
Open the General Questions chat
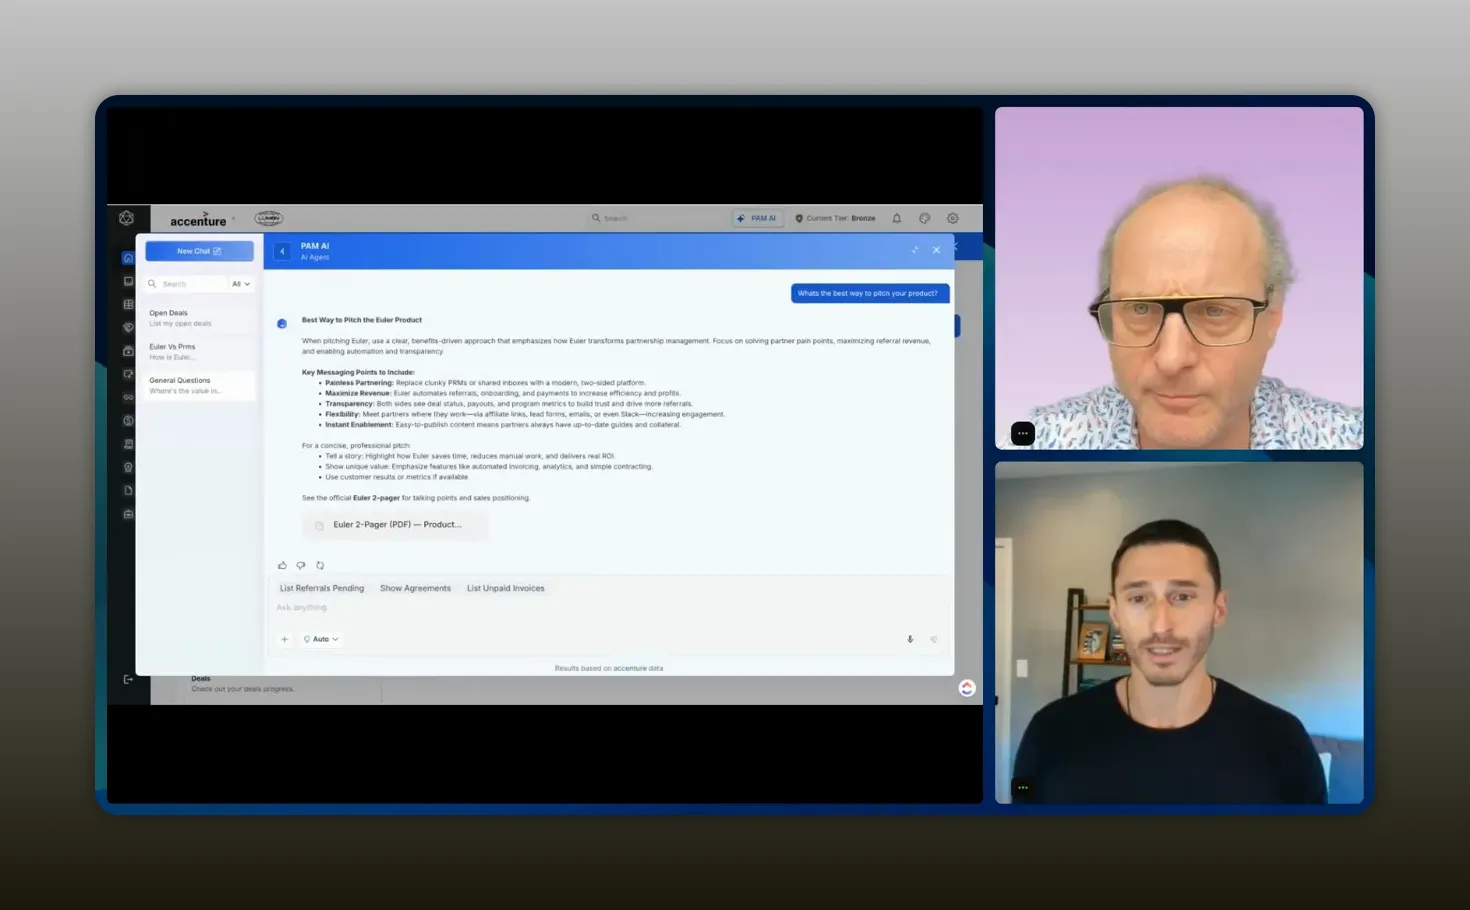(200, 385)
